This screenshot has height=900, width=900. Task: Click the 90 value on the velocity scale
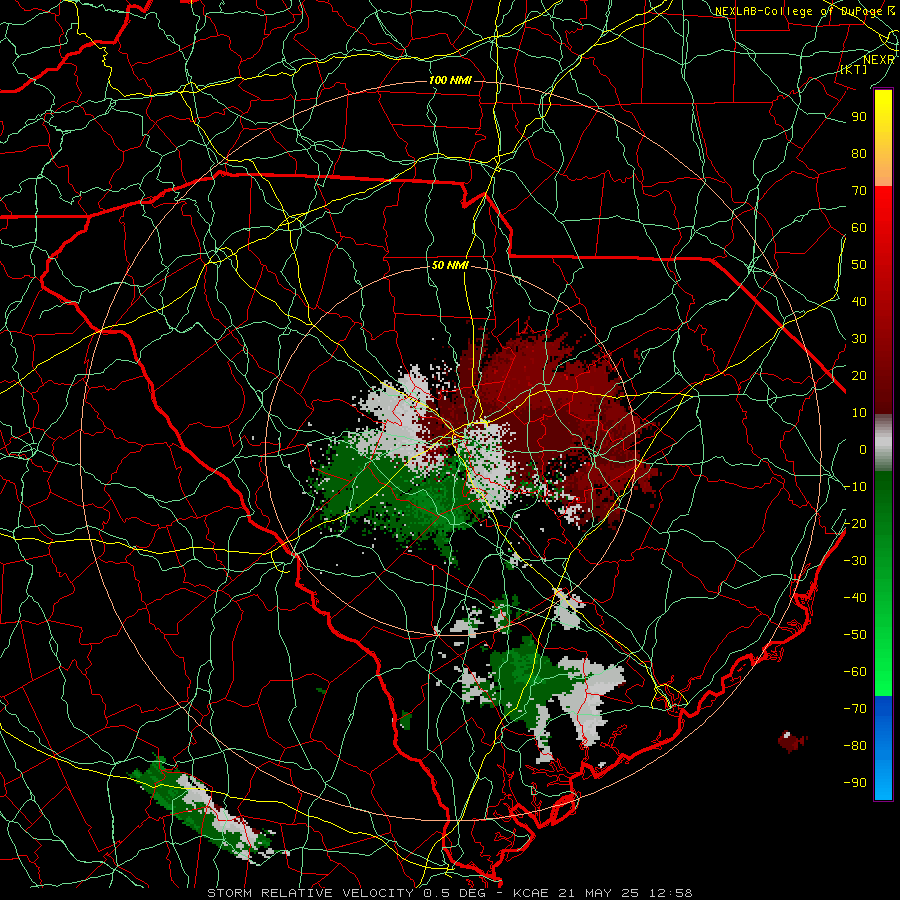[x=859, y=117]
